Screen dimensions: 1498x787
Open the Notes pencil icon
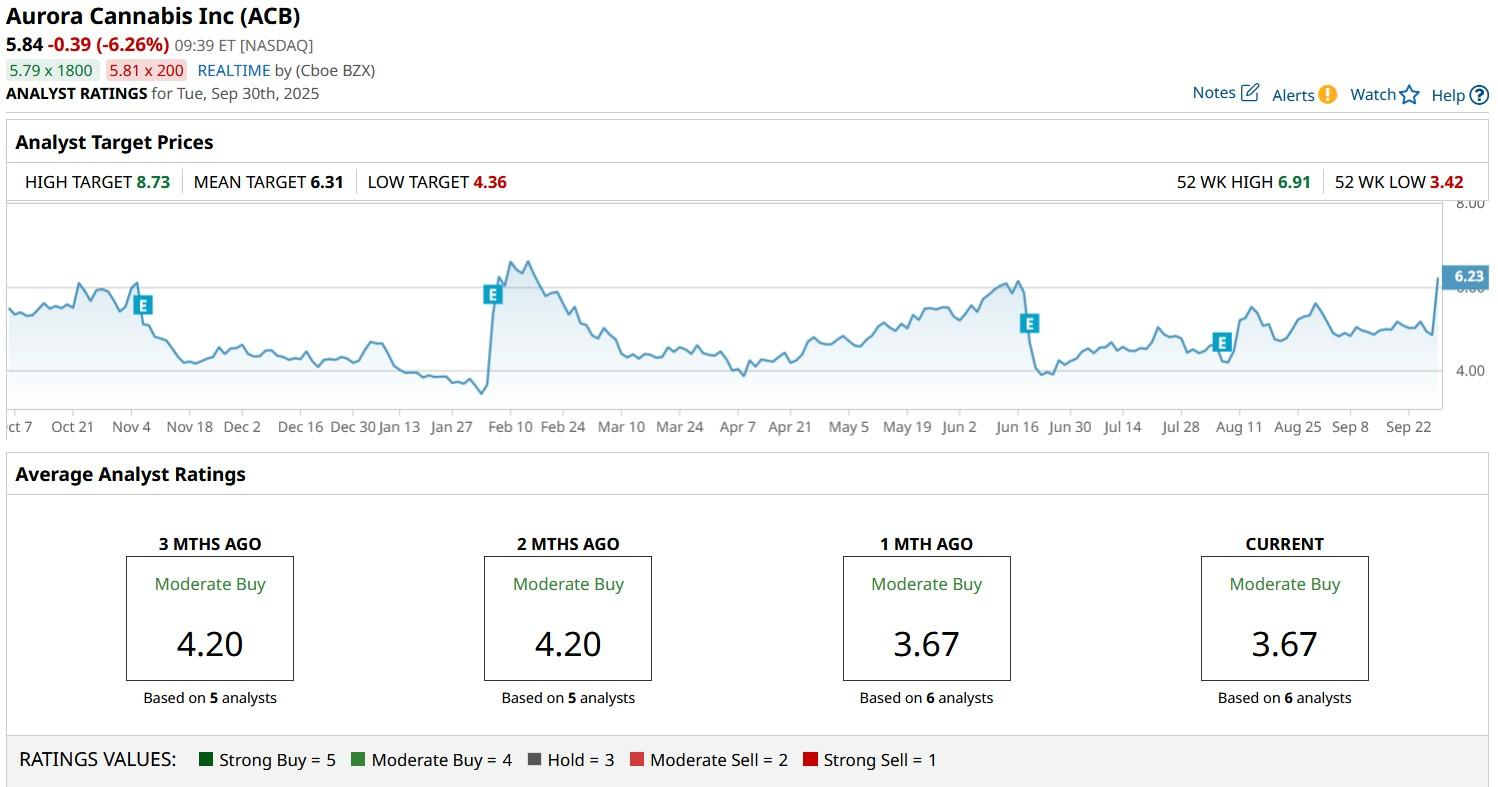(1250, 93)
